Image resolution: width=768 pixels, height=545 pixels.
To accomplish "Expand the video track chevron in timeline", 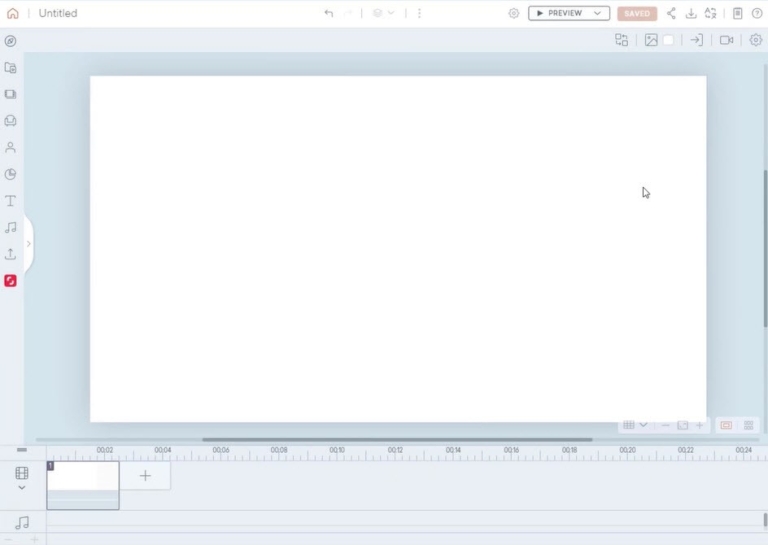I will coord(22,488).
